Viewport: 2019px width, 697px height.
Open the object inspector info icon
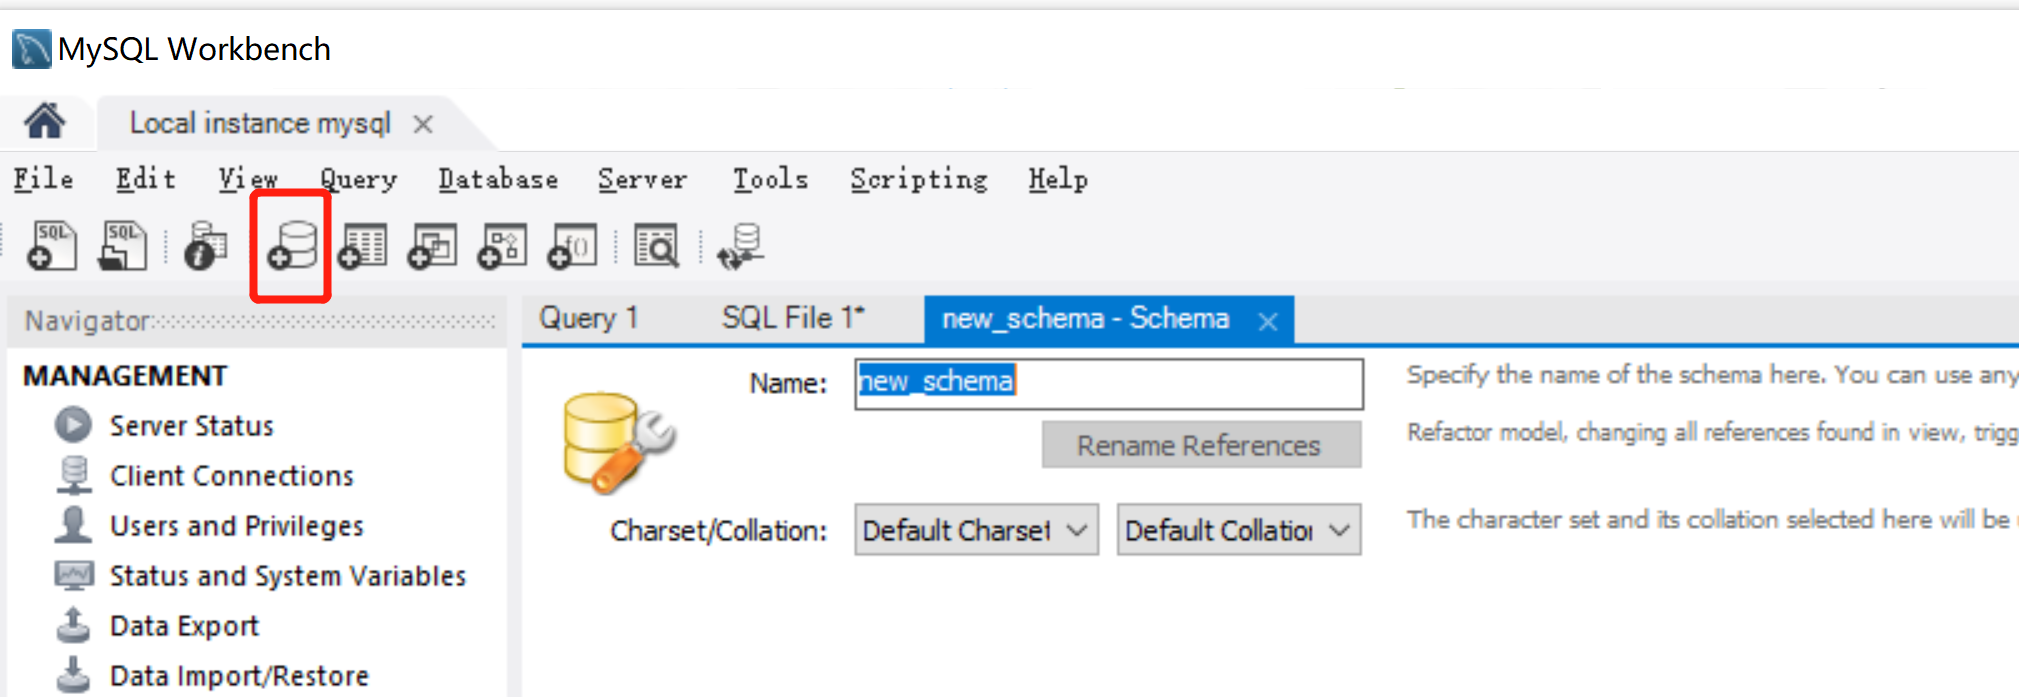point(206,246)
